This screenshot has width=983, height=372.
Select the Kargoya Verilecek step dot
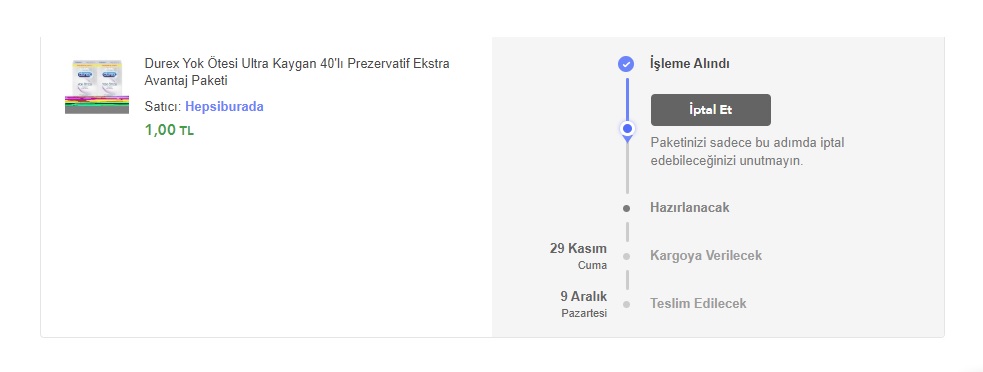click(x=626, y=256)
